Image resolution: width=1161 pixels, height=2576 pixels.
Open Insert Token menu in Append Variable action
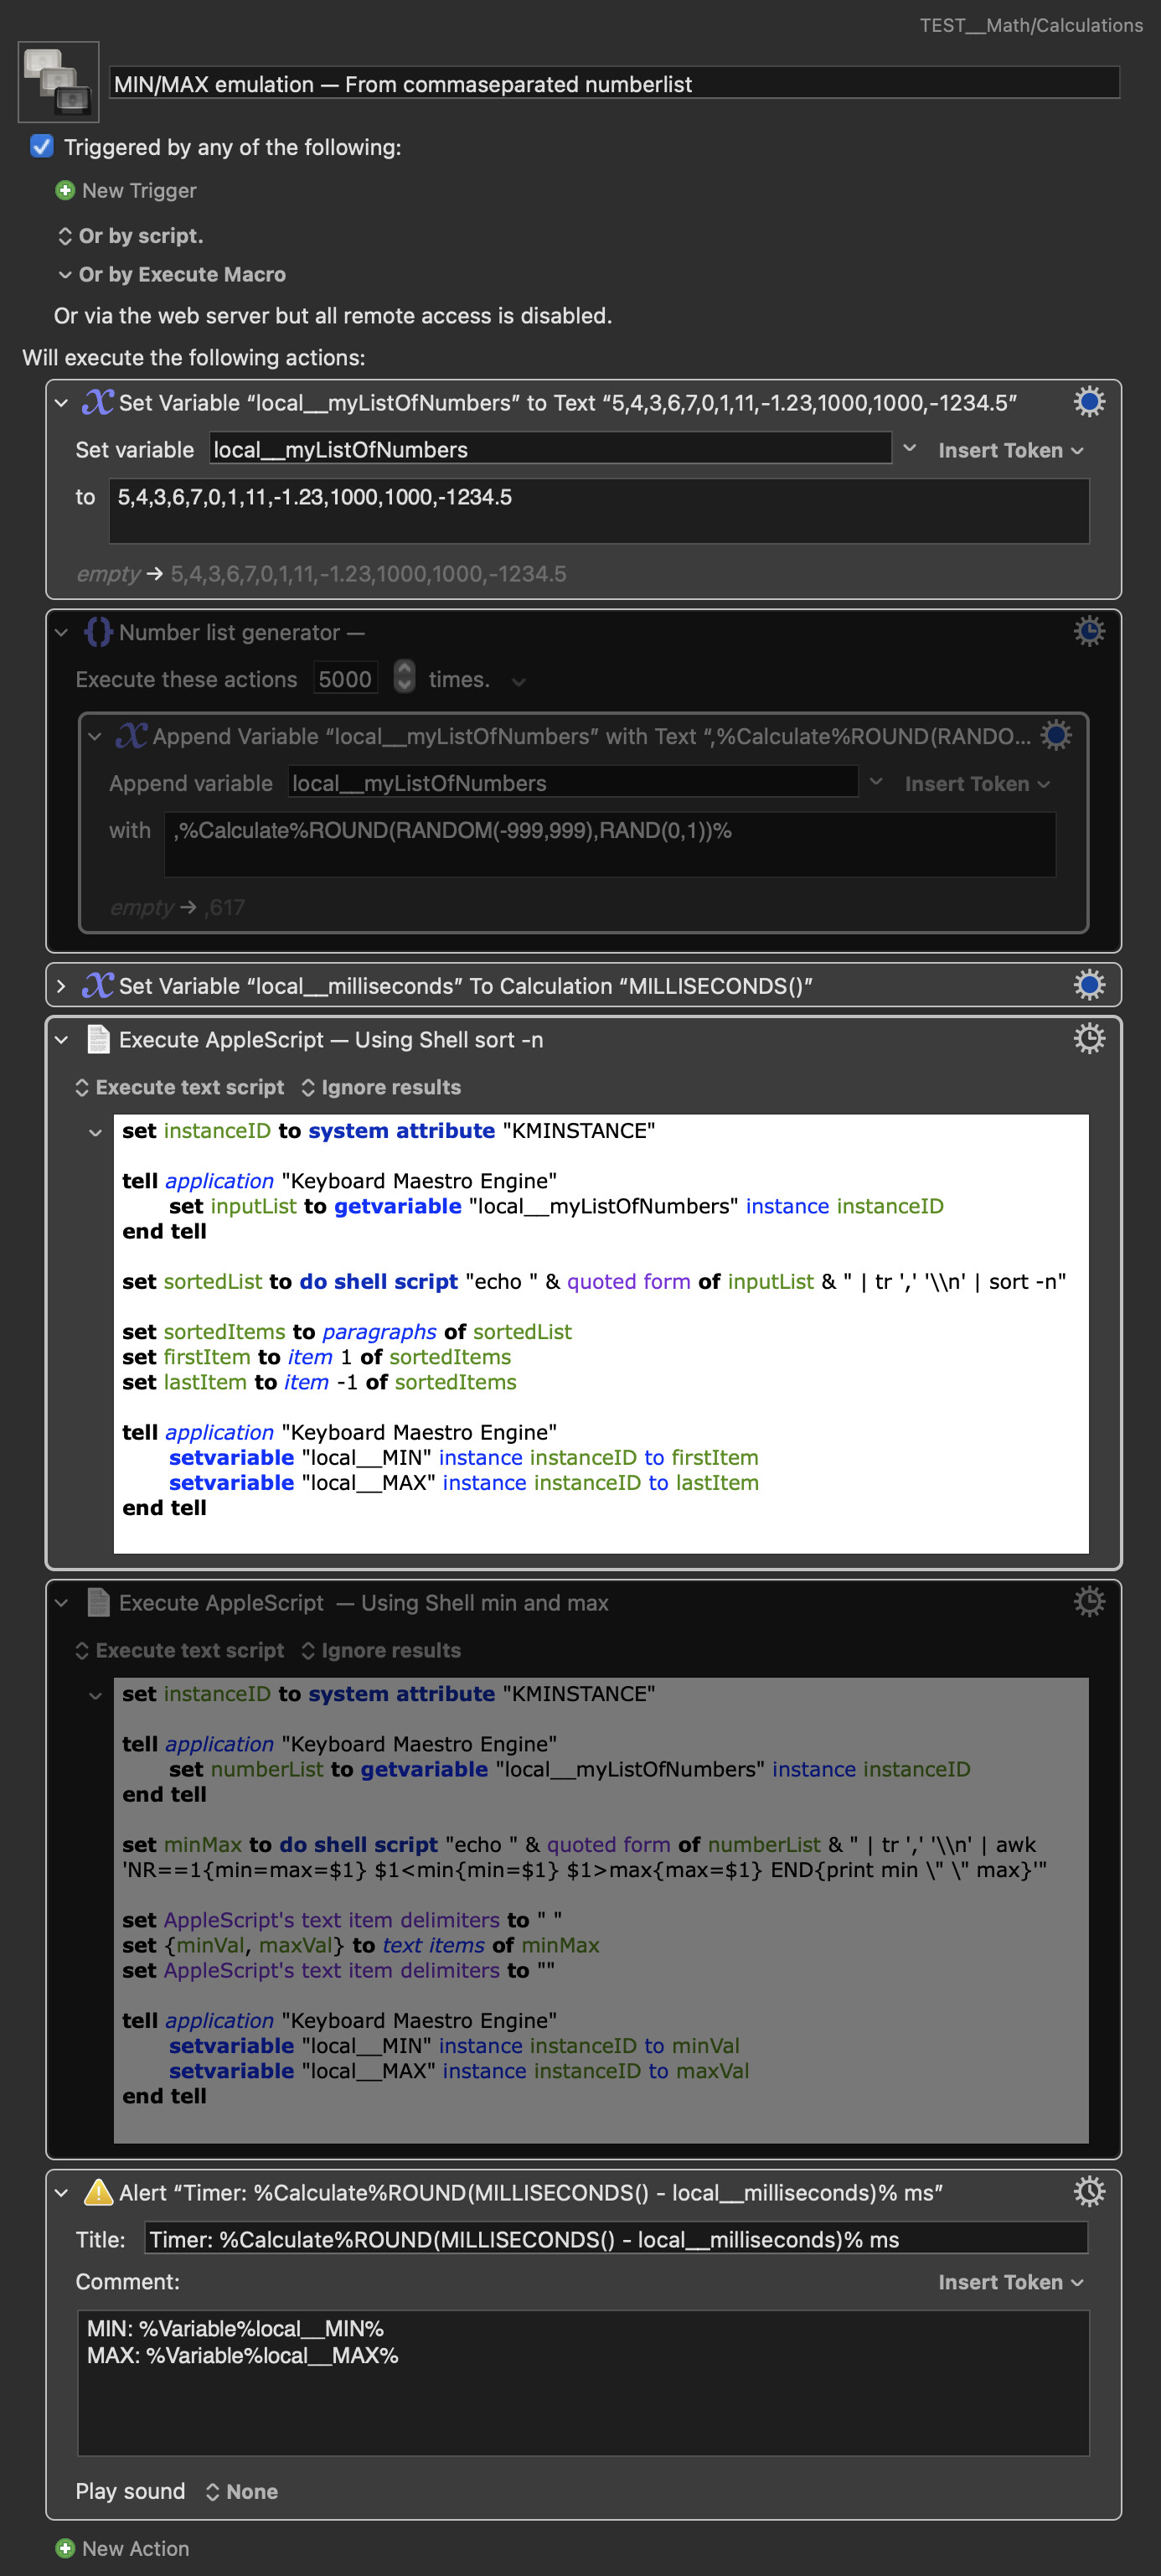click(977, 784)
